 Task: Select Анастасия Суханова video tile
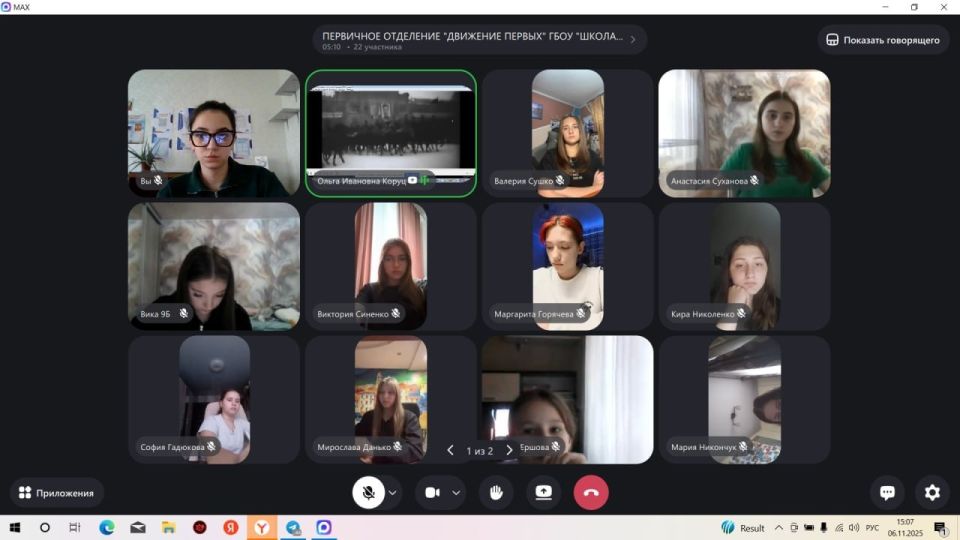coord(744,133)
